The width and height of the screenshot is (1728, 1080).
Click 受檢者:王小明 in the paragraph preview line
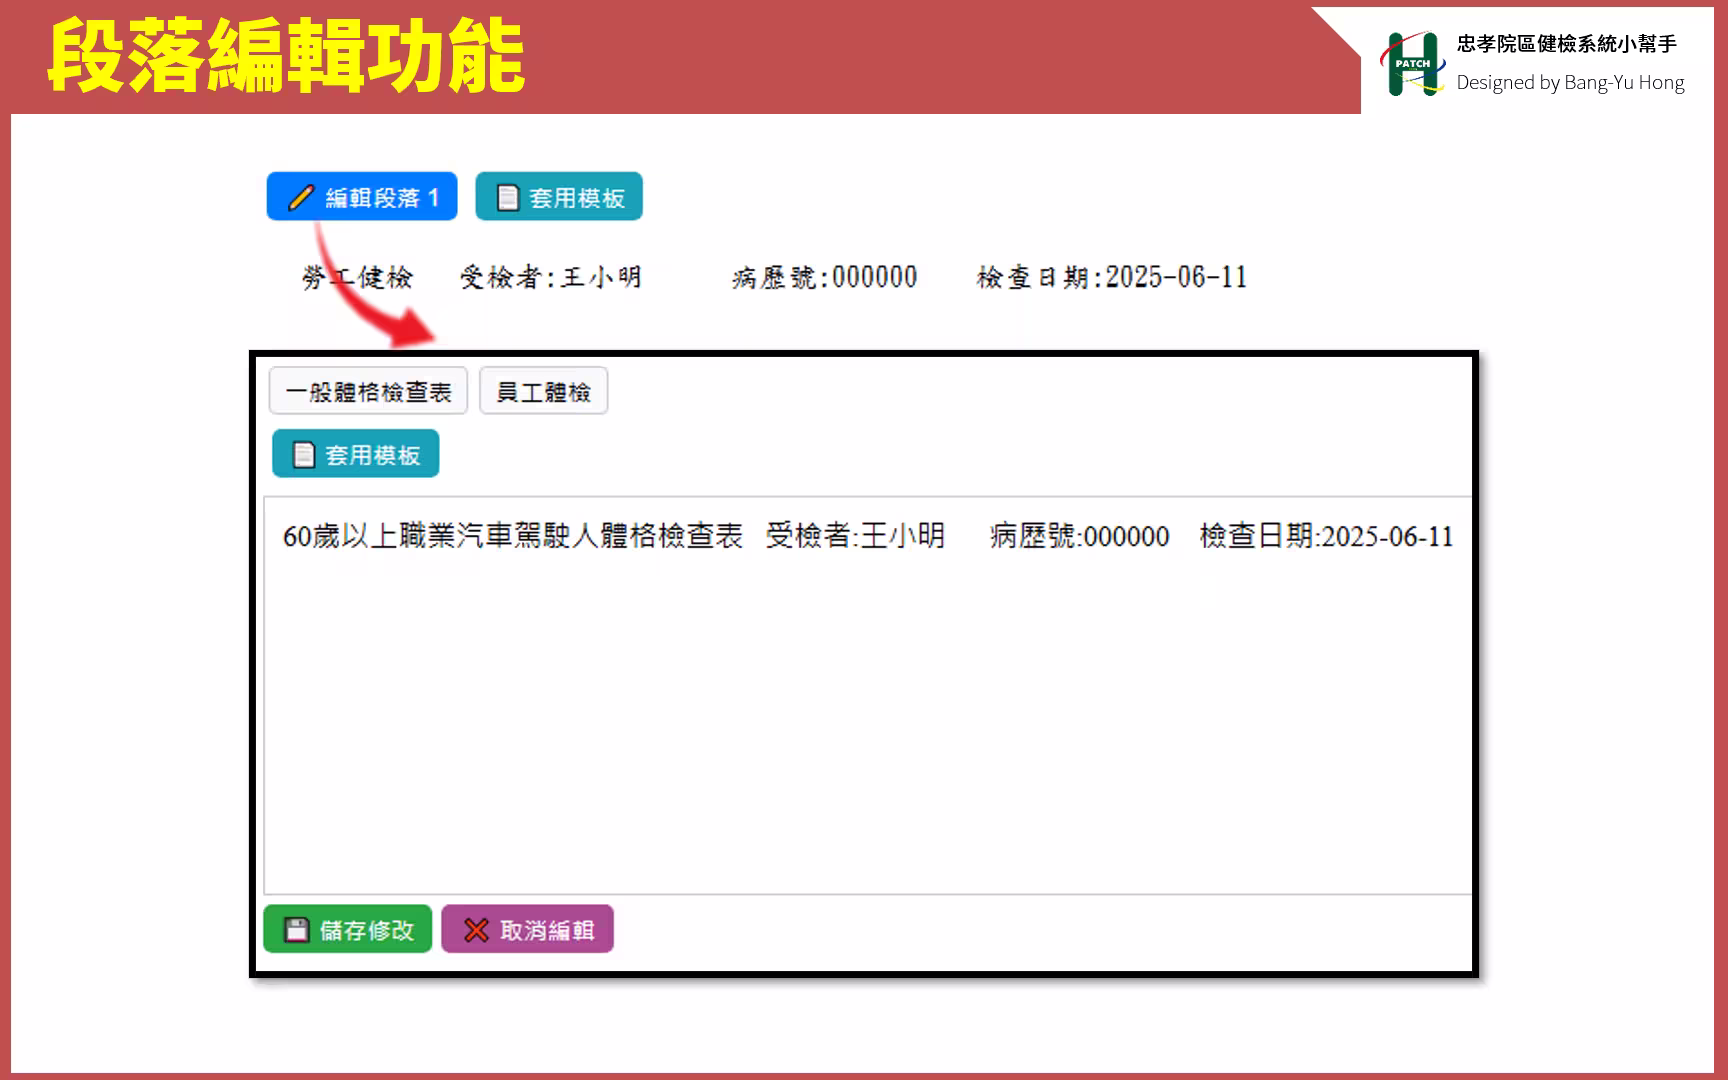click(x=551, y=277)
